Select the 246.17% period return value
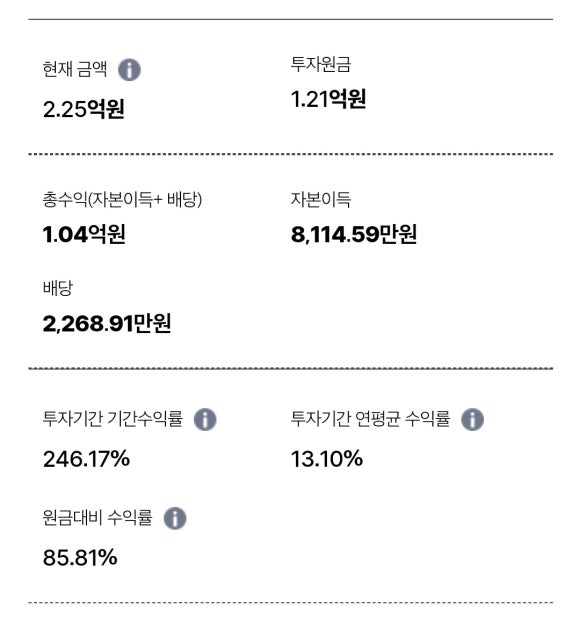Image resolution: width=580 pixels, height=621 pixels. point(86,459)
